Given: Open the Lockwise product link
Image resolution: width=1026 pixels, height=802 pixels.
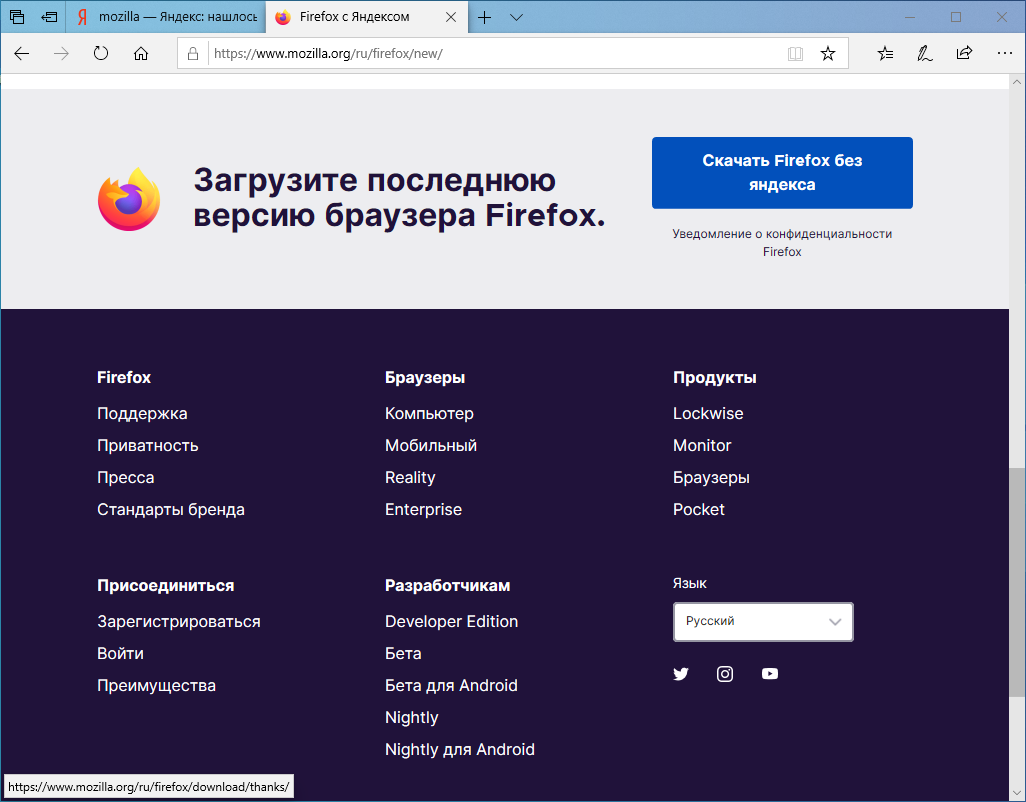Looking at the screenshot, I should click(708, 413).
